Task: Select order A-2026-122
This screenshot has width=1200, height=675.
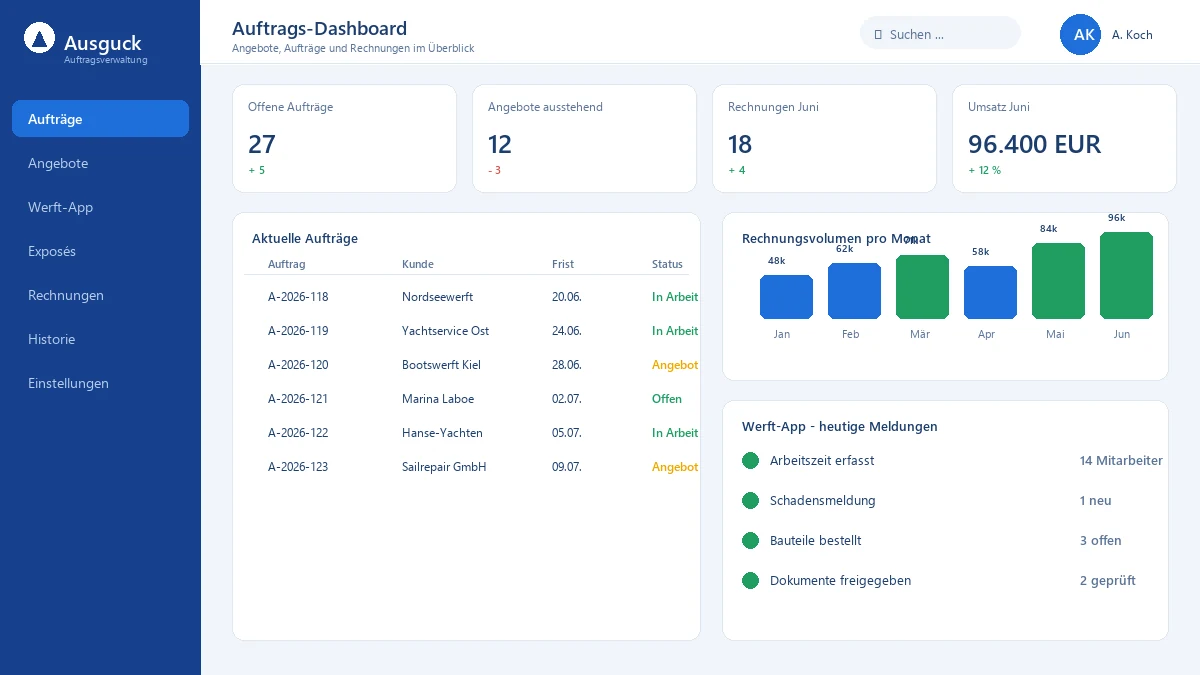Action: point(298,433)
